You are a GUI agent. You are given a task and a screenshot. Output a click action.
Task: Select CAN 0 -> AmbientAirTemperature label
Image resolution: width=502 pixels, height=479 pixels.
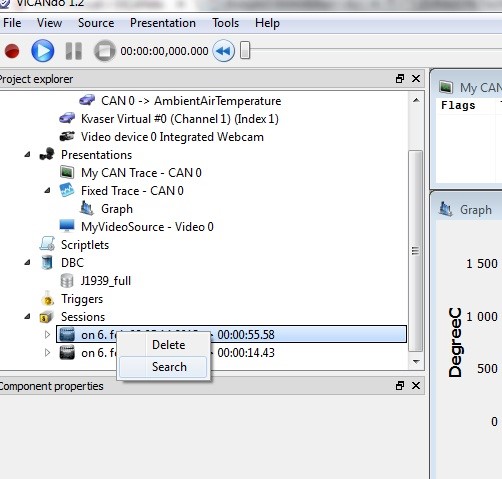point(191,101)
